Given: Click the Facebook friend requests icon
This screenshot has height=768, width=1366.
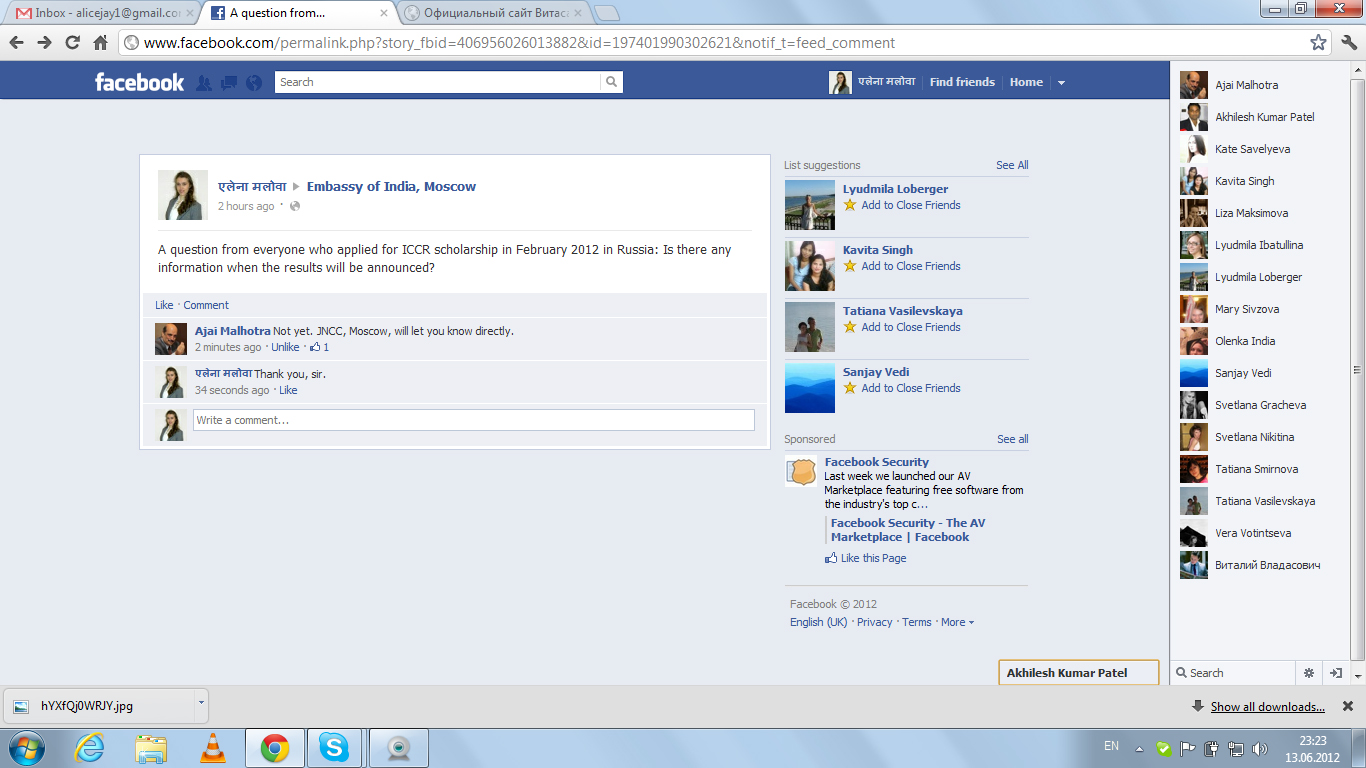Looking at the screenshot, I should 204,83.
